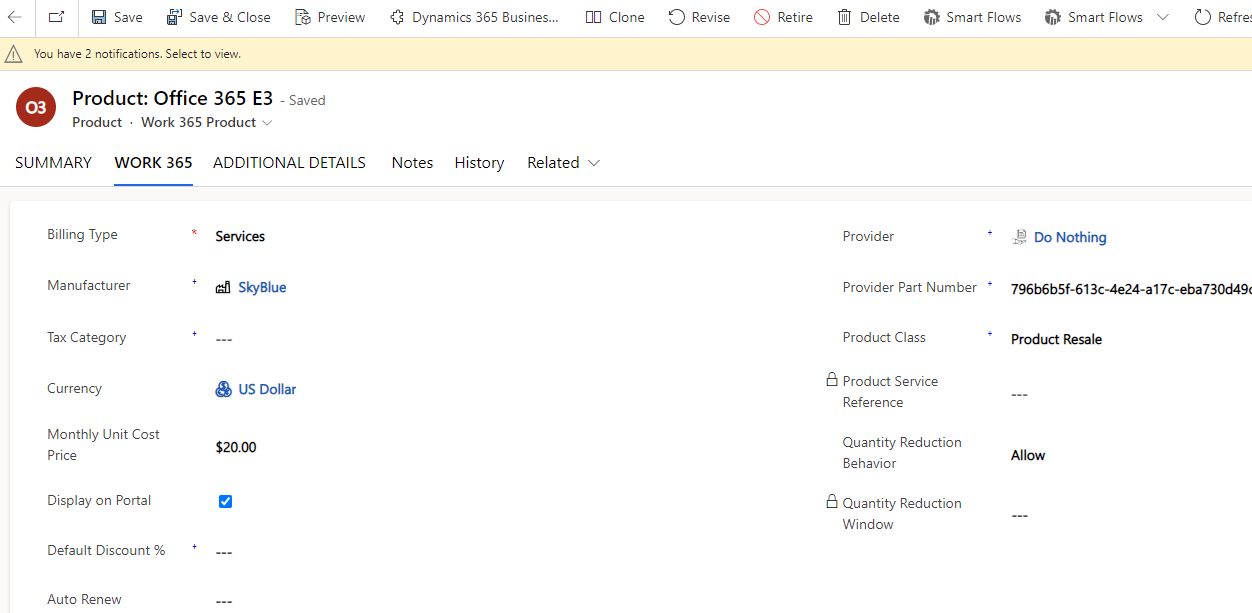The height and width of the screenshot is (613, 1252).
Task: Click the Quantity Reduction Window value
Action: tap(1019, 515)
